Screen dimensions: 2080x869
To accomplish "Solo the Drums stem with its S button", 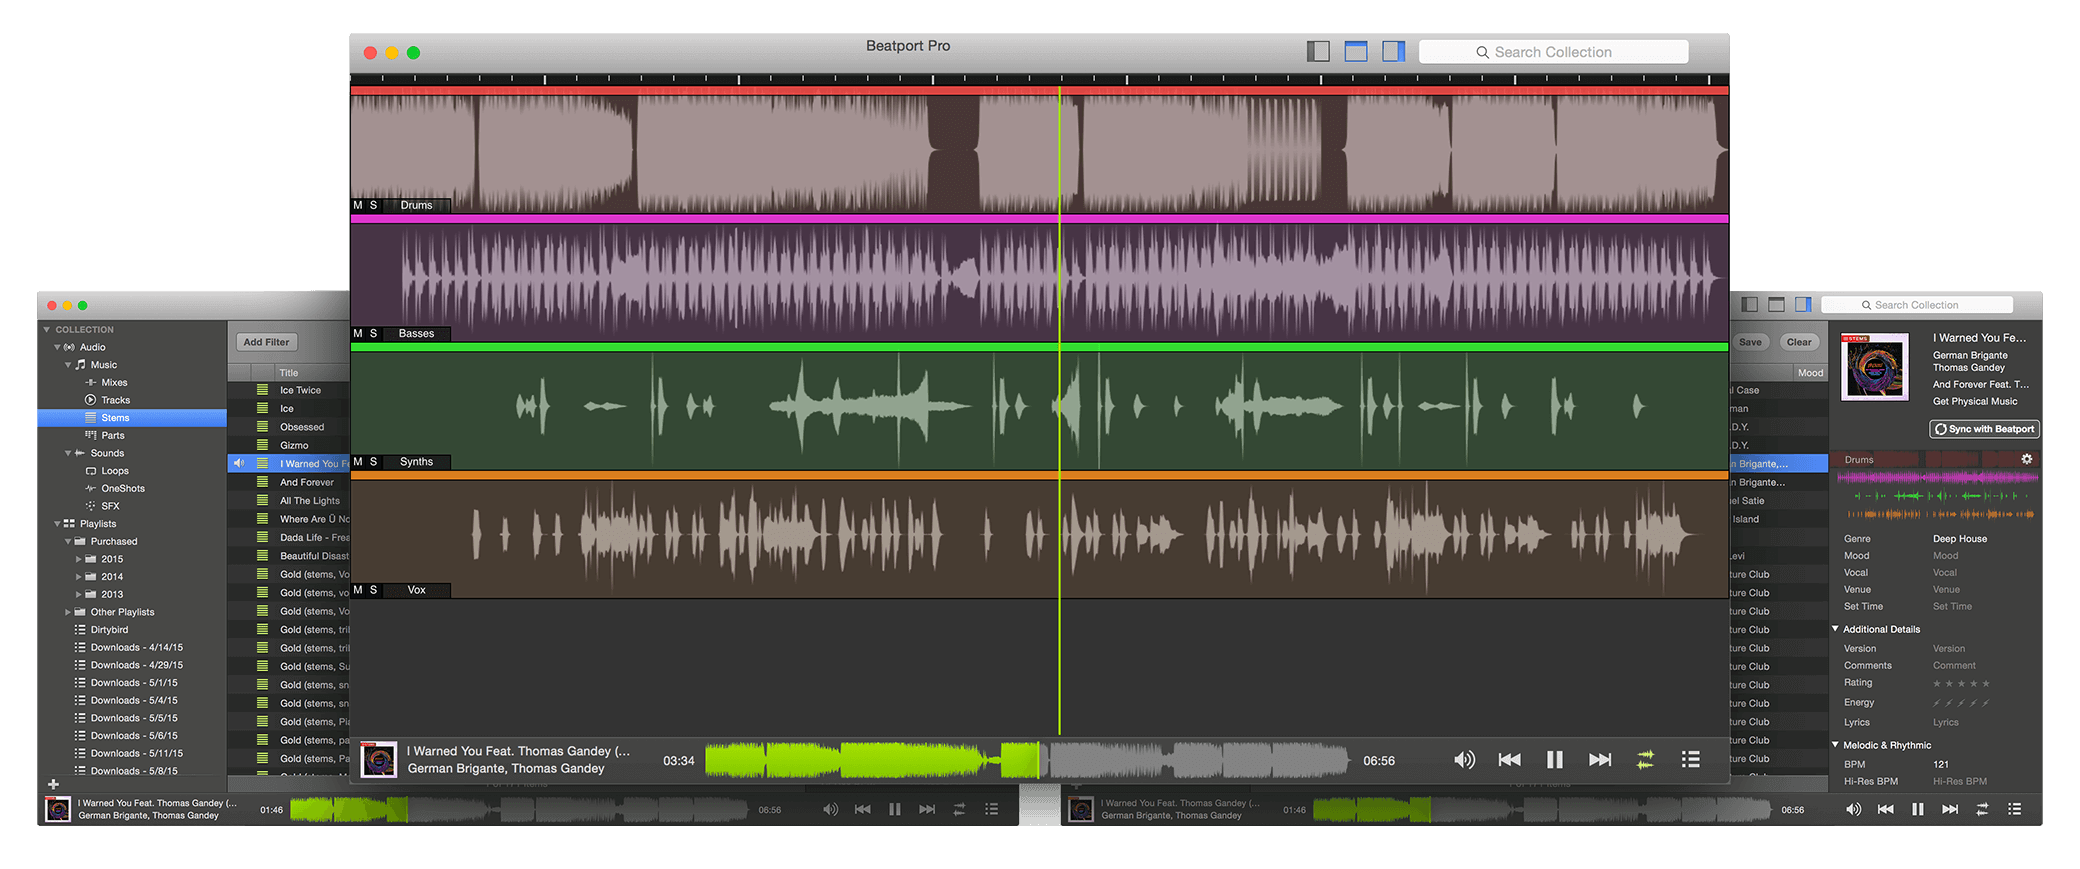I will [374, 205].
